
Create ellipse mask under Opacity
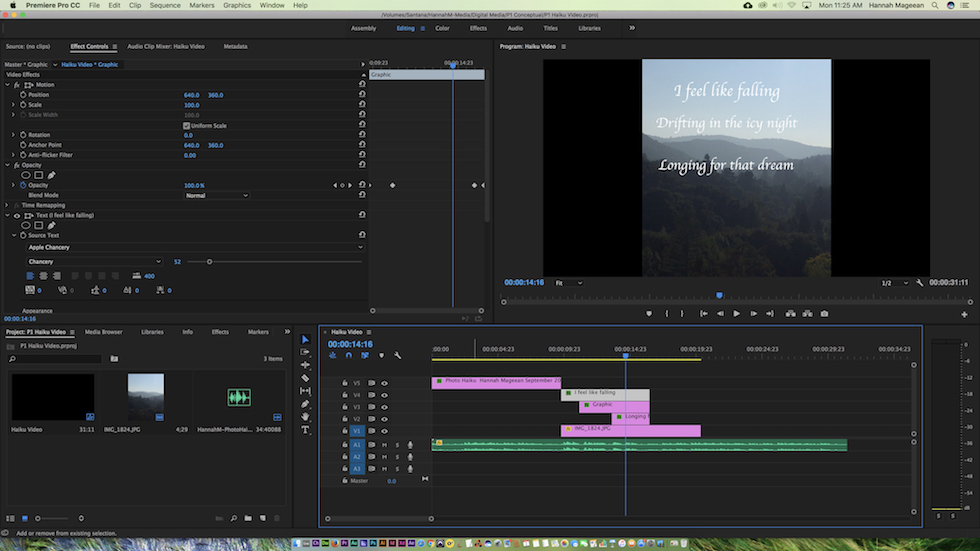click(x=26, y=175)
